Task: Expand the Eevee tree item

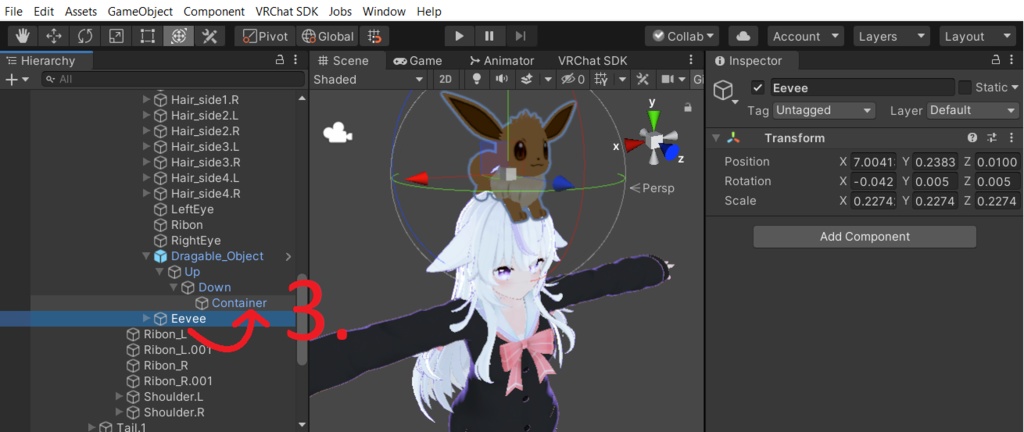Action: 146,318
